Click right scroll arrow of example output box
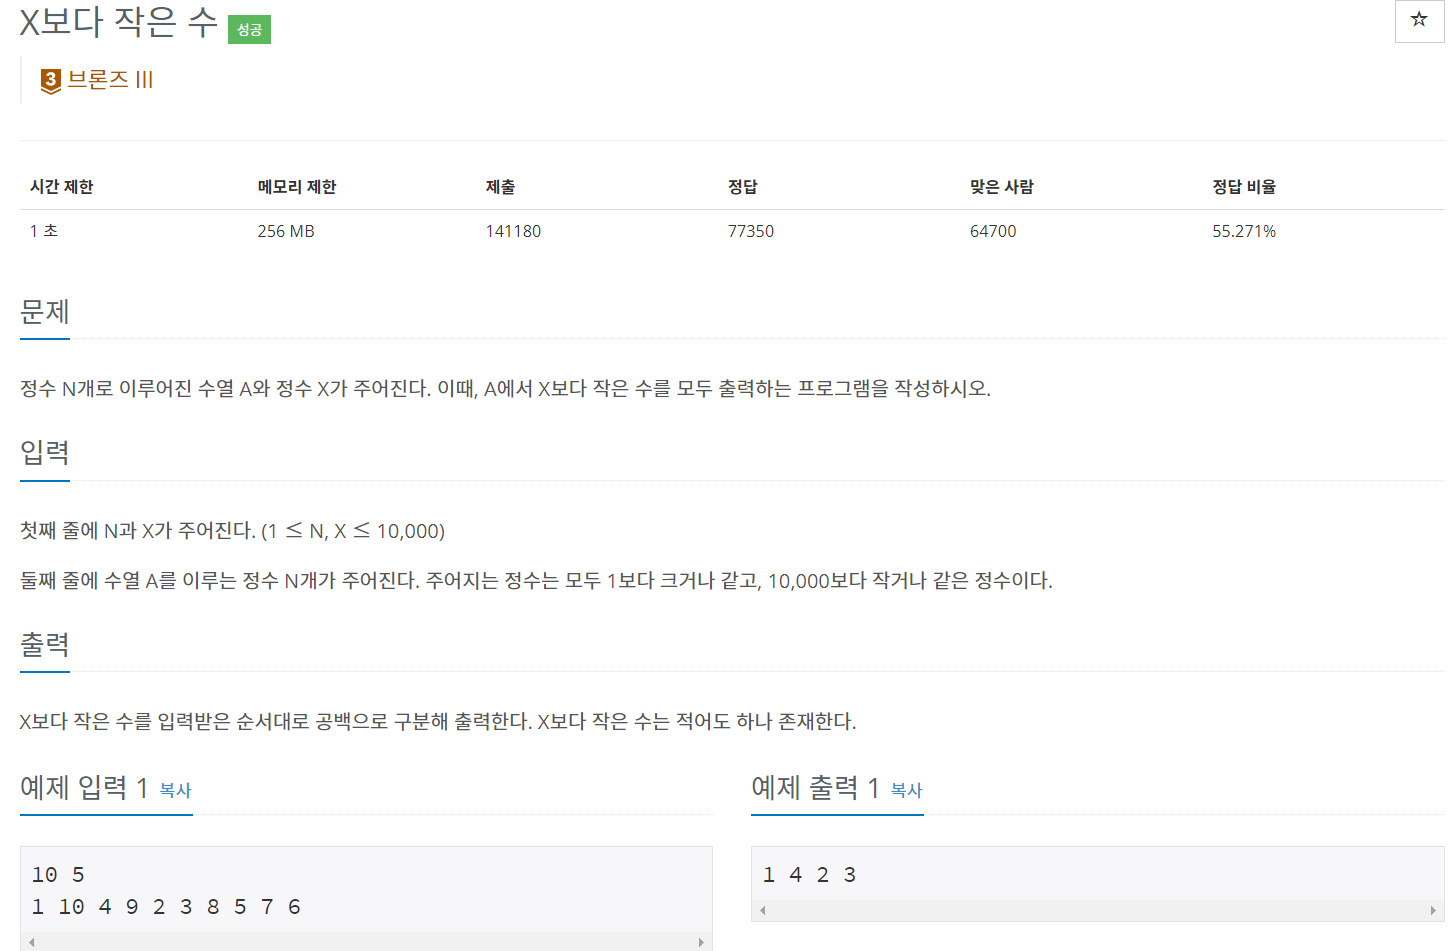The width and height of the screenshot is (1450, 951). [x=1432, y=910]
